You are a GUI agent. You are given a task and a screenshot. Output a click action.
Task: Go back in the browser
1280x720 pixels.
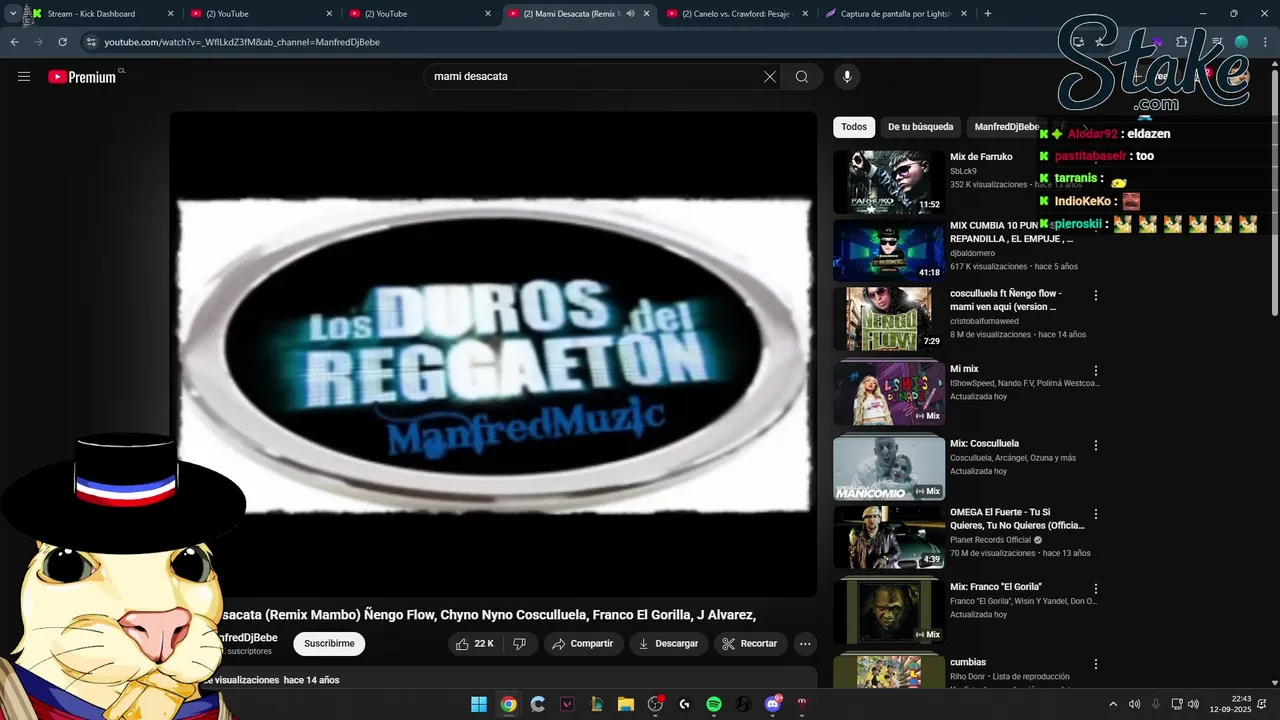[x=14, y=42]
